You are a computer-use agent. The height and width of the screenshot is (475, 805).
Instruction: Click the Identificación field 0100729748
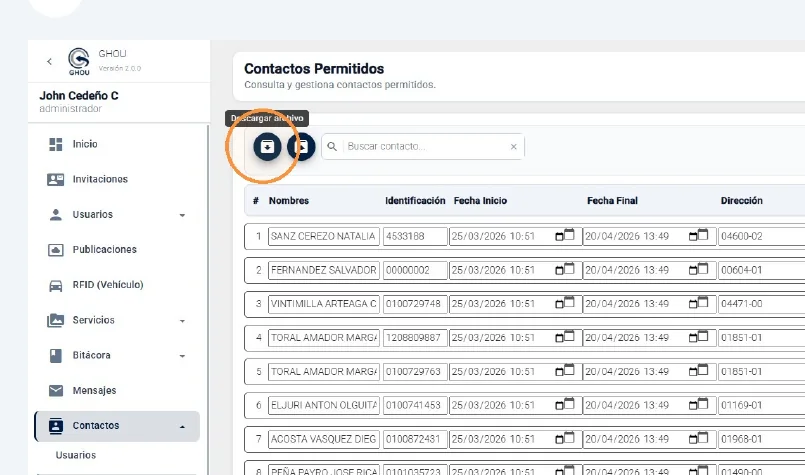pyautogui.click(x=415, y=304)
